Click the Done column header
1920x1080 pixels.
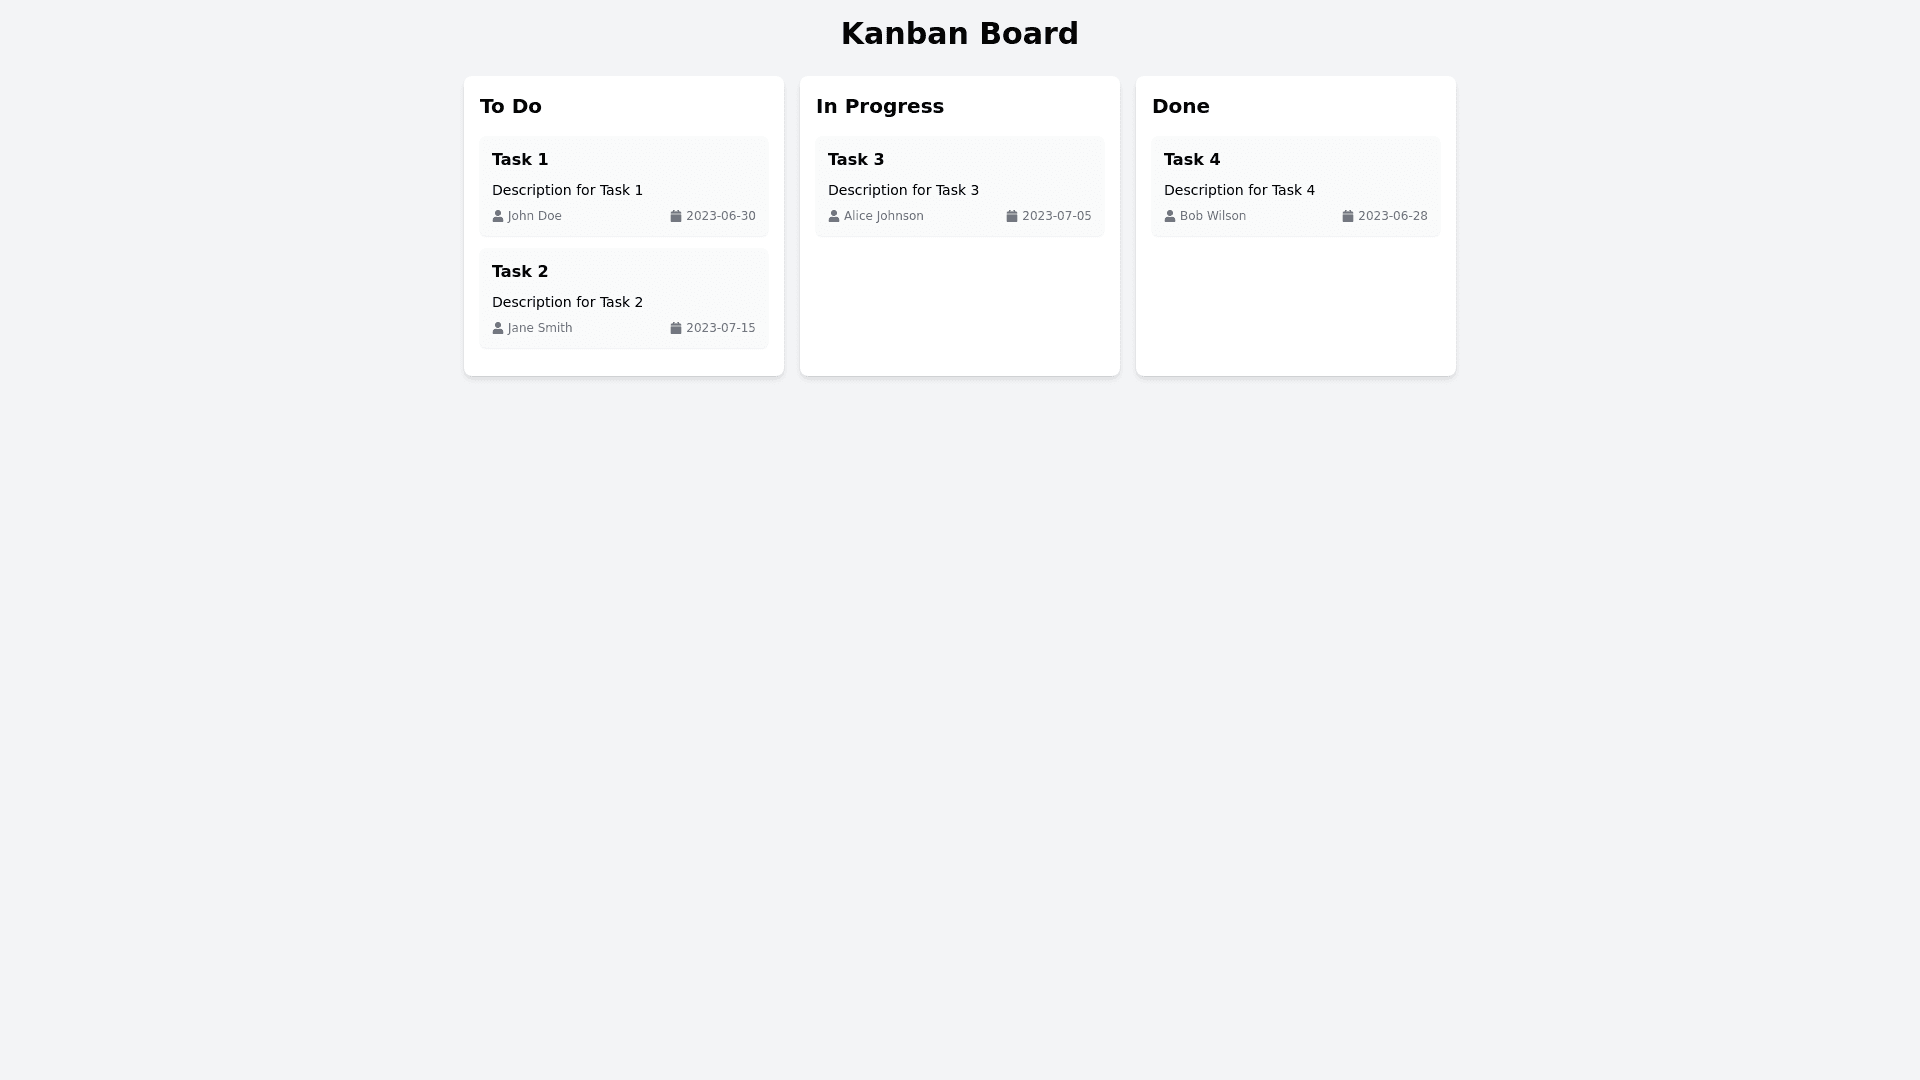coord(1181,106)
